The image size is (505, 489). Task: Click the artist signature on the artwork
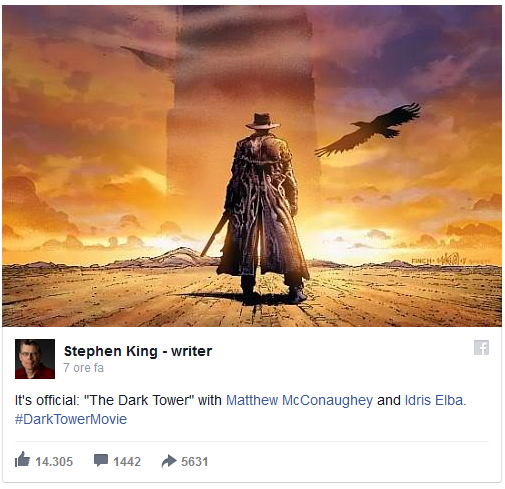[450, 260]
